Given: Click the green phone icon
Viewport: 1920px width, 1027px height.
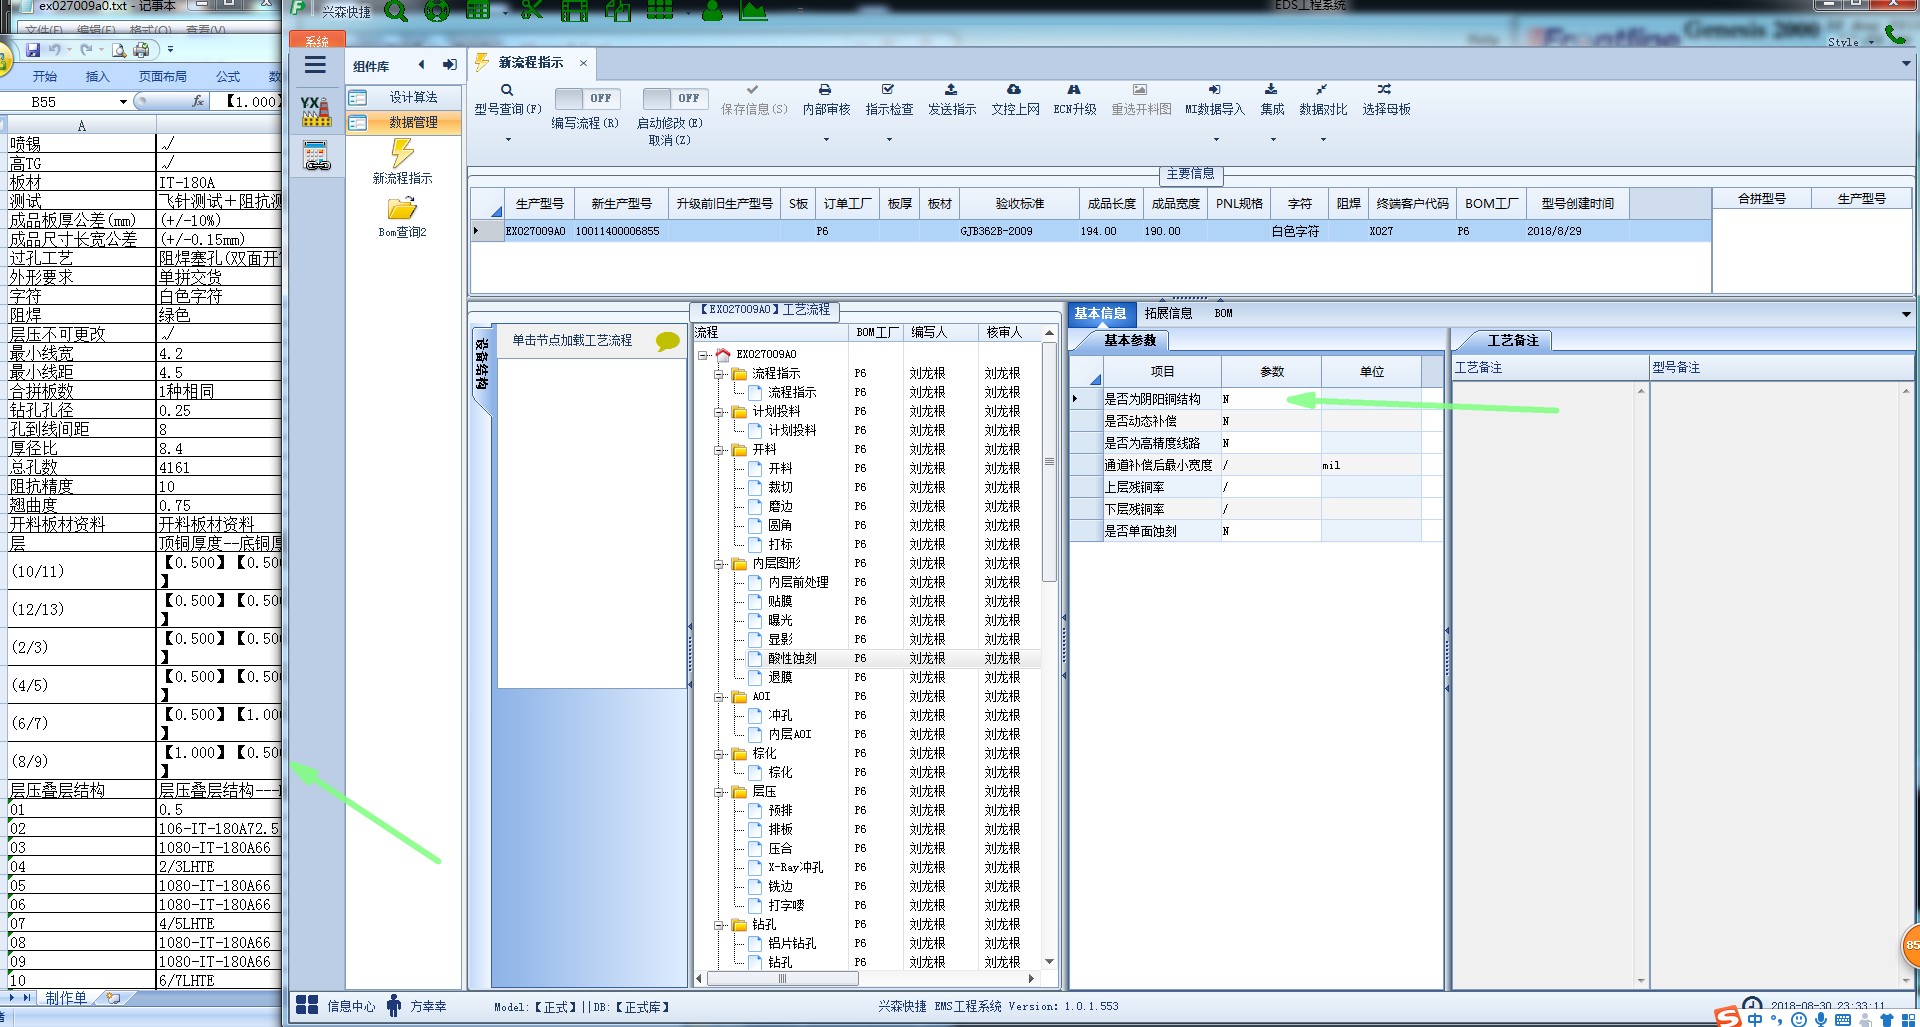Looking at the screenshot, I should (x=1895, y=34).
